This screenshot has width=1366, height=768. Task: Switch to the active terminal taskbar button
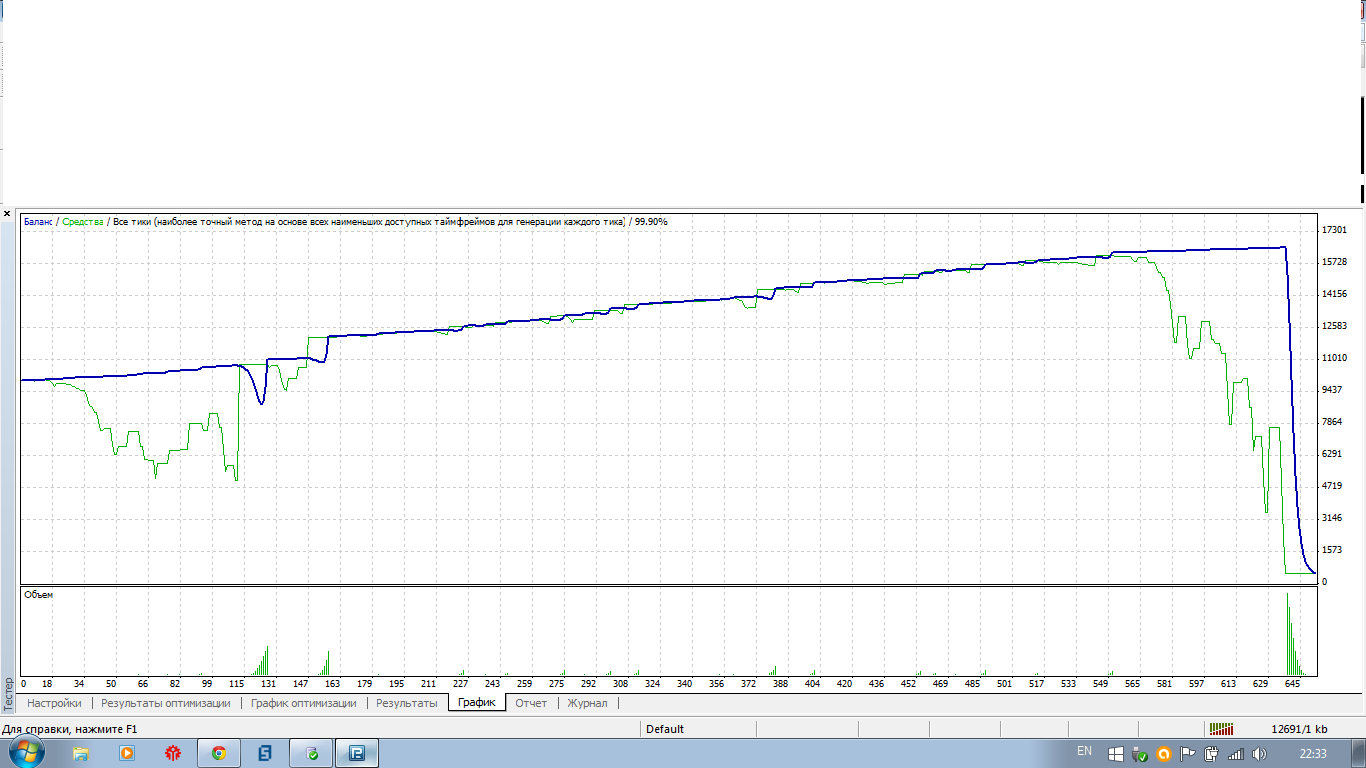[x=358, y=753]
